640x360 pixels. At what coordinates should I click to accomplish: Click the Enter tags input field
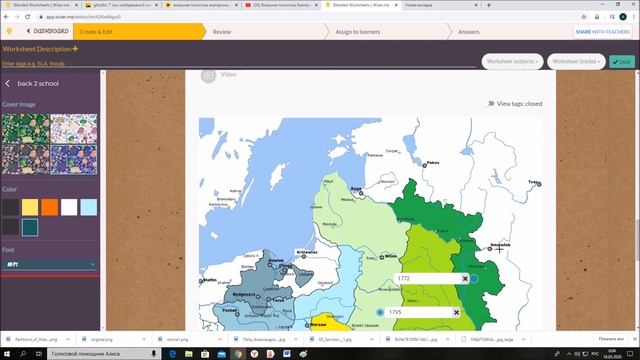[x=239, y=64]
